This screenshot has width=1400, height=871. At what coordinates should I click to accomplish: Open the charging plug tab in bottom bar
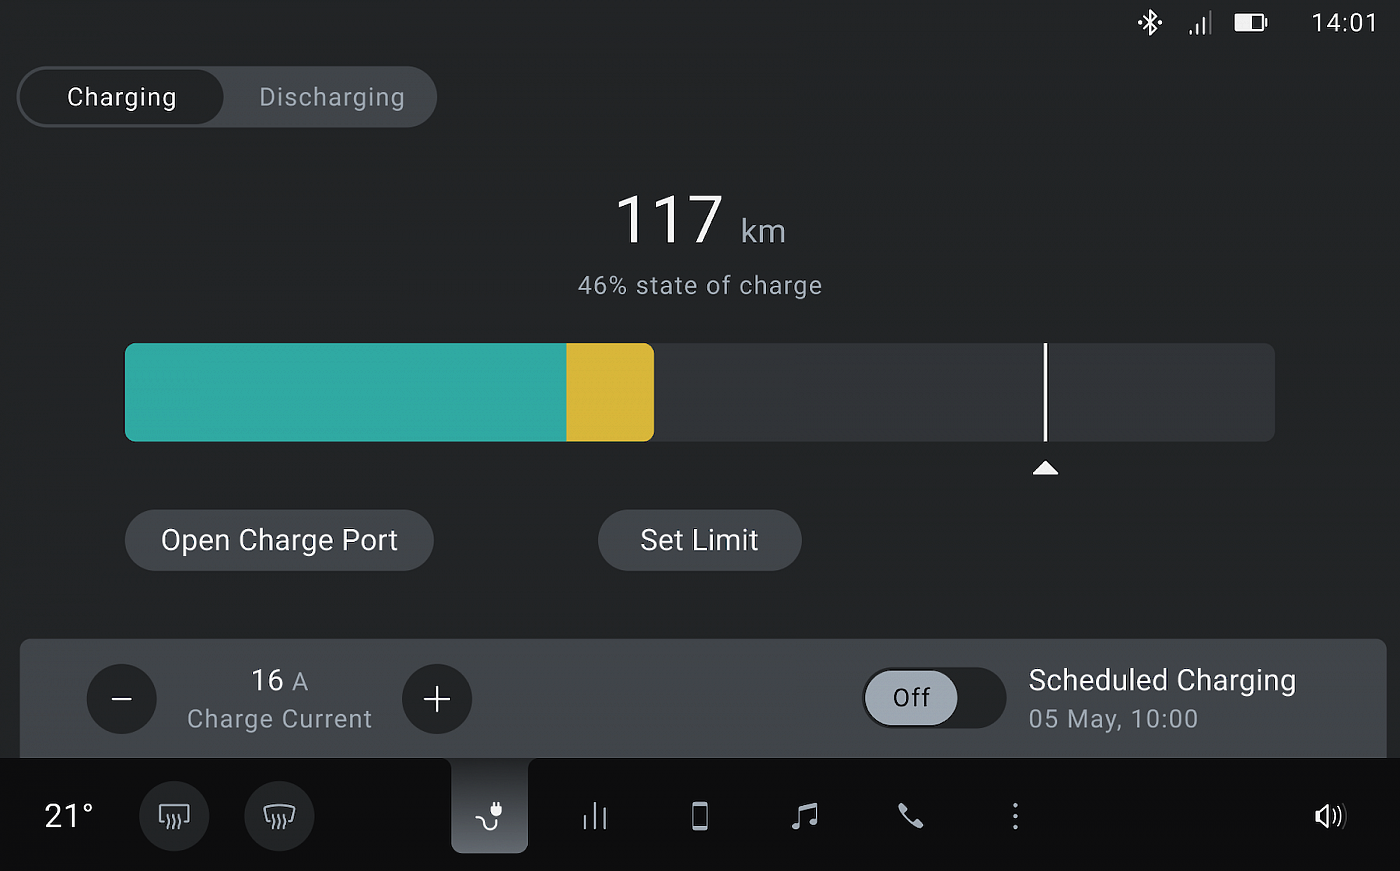pos(489,807)
